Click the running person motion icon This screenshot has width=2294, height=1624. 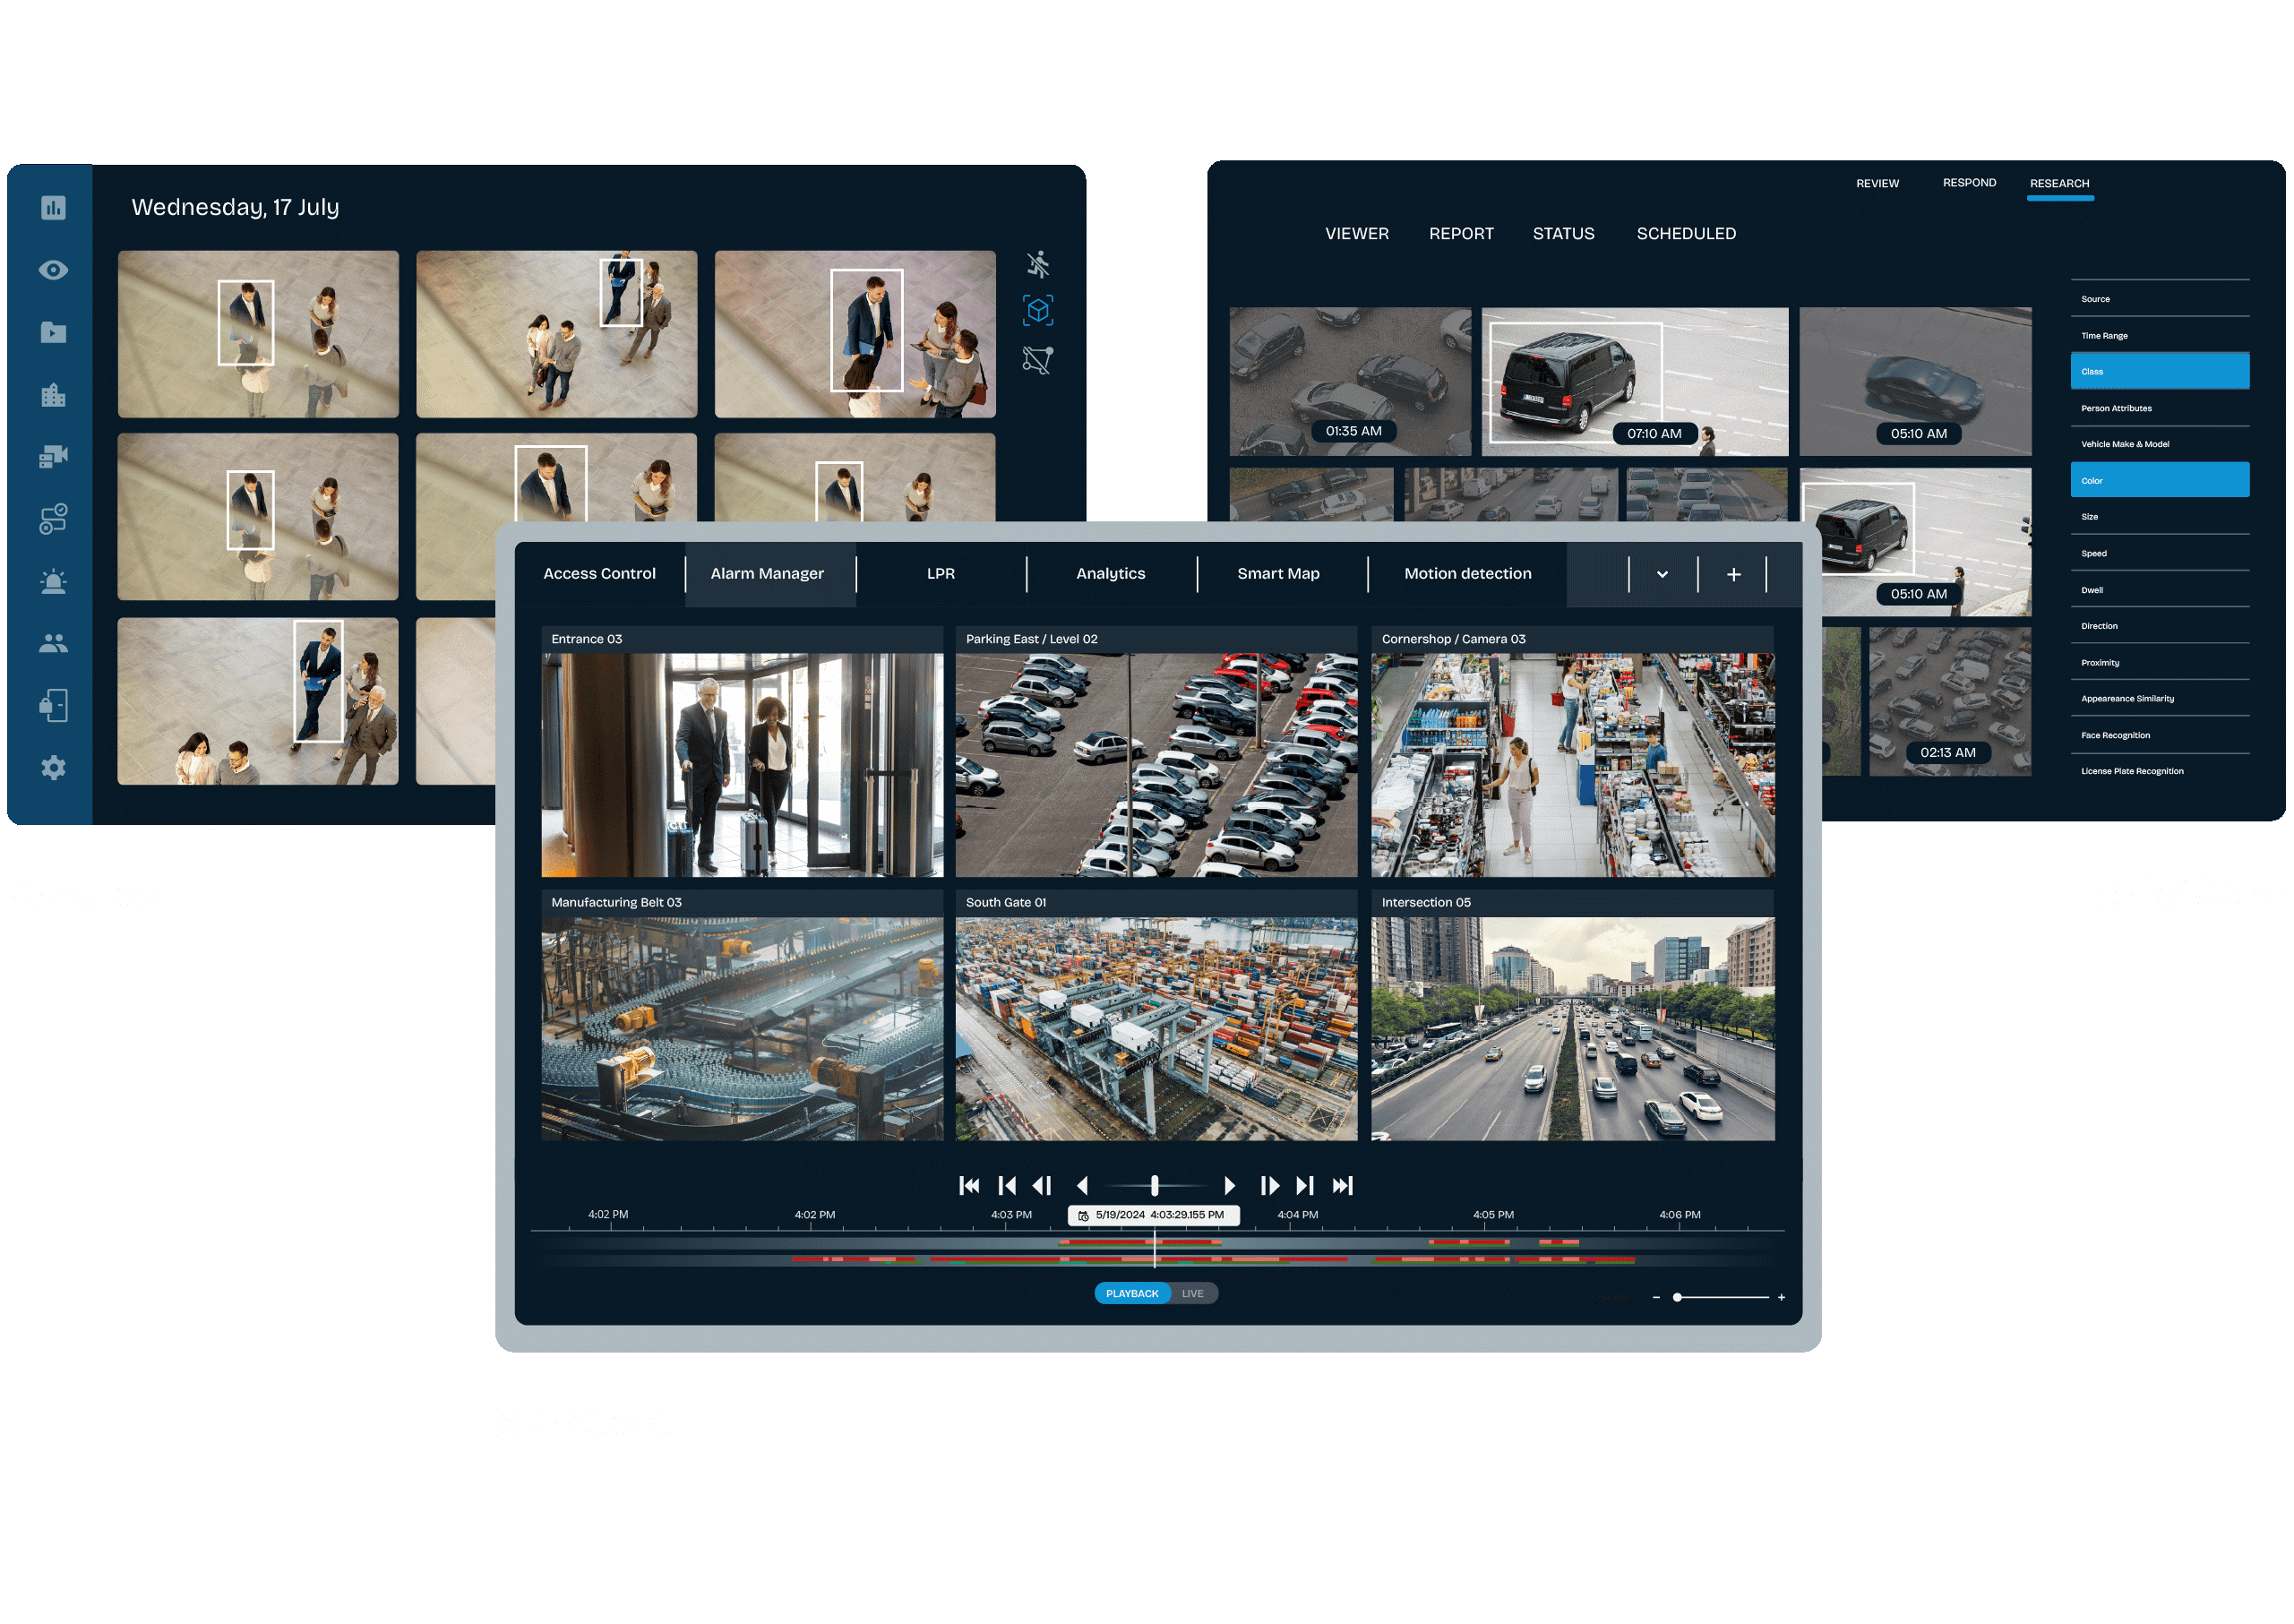click(1038, 264)
